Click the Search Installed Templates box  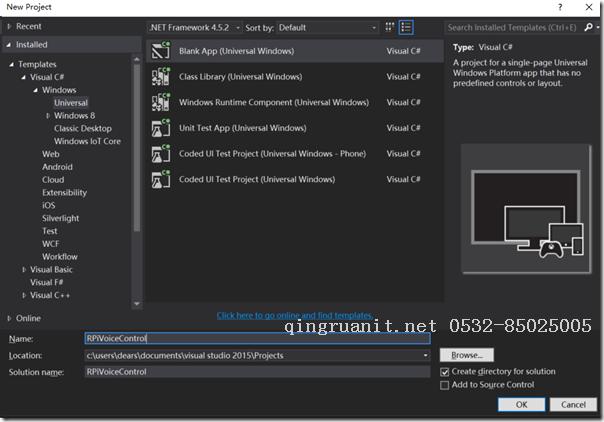(x=513, y=27)
